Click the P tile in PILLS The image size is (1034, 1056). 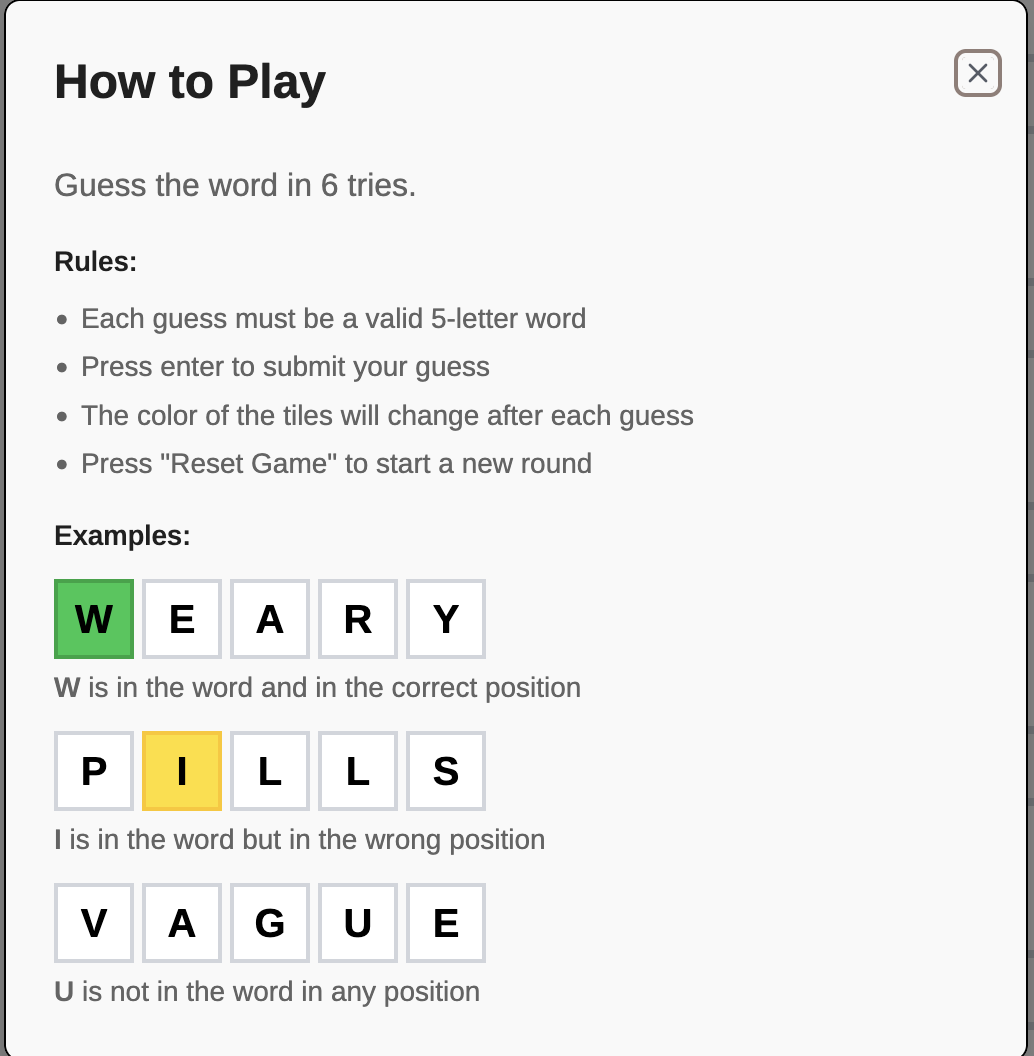coord(94,771)
